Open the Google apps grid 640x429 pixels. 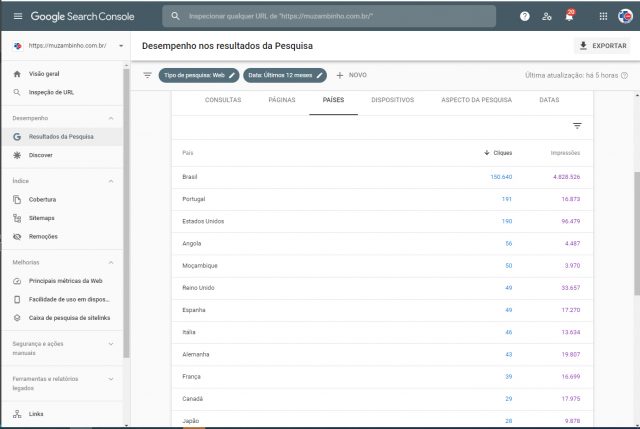coord(602,16)
